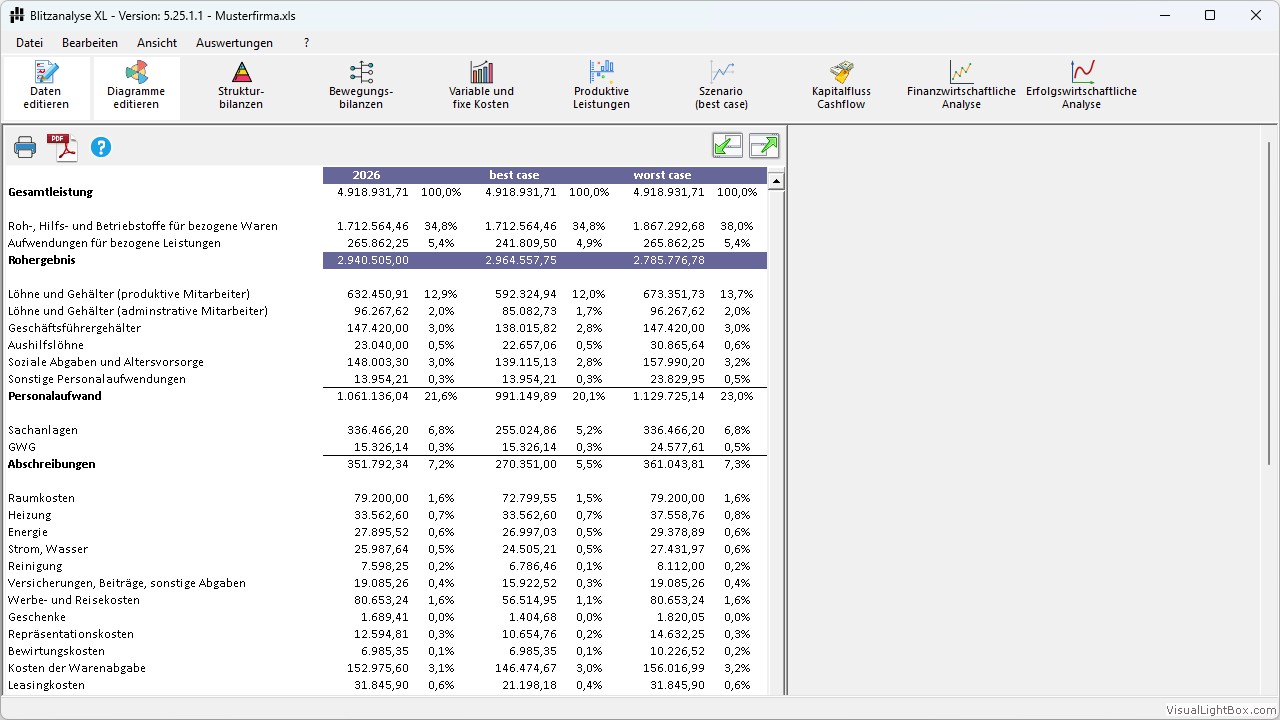1280x720 pixels.
Task: Click the printer icon
Action: [25, 148]
